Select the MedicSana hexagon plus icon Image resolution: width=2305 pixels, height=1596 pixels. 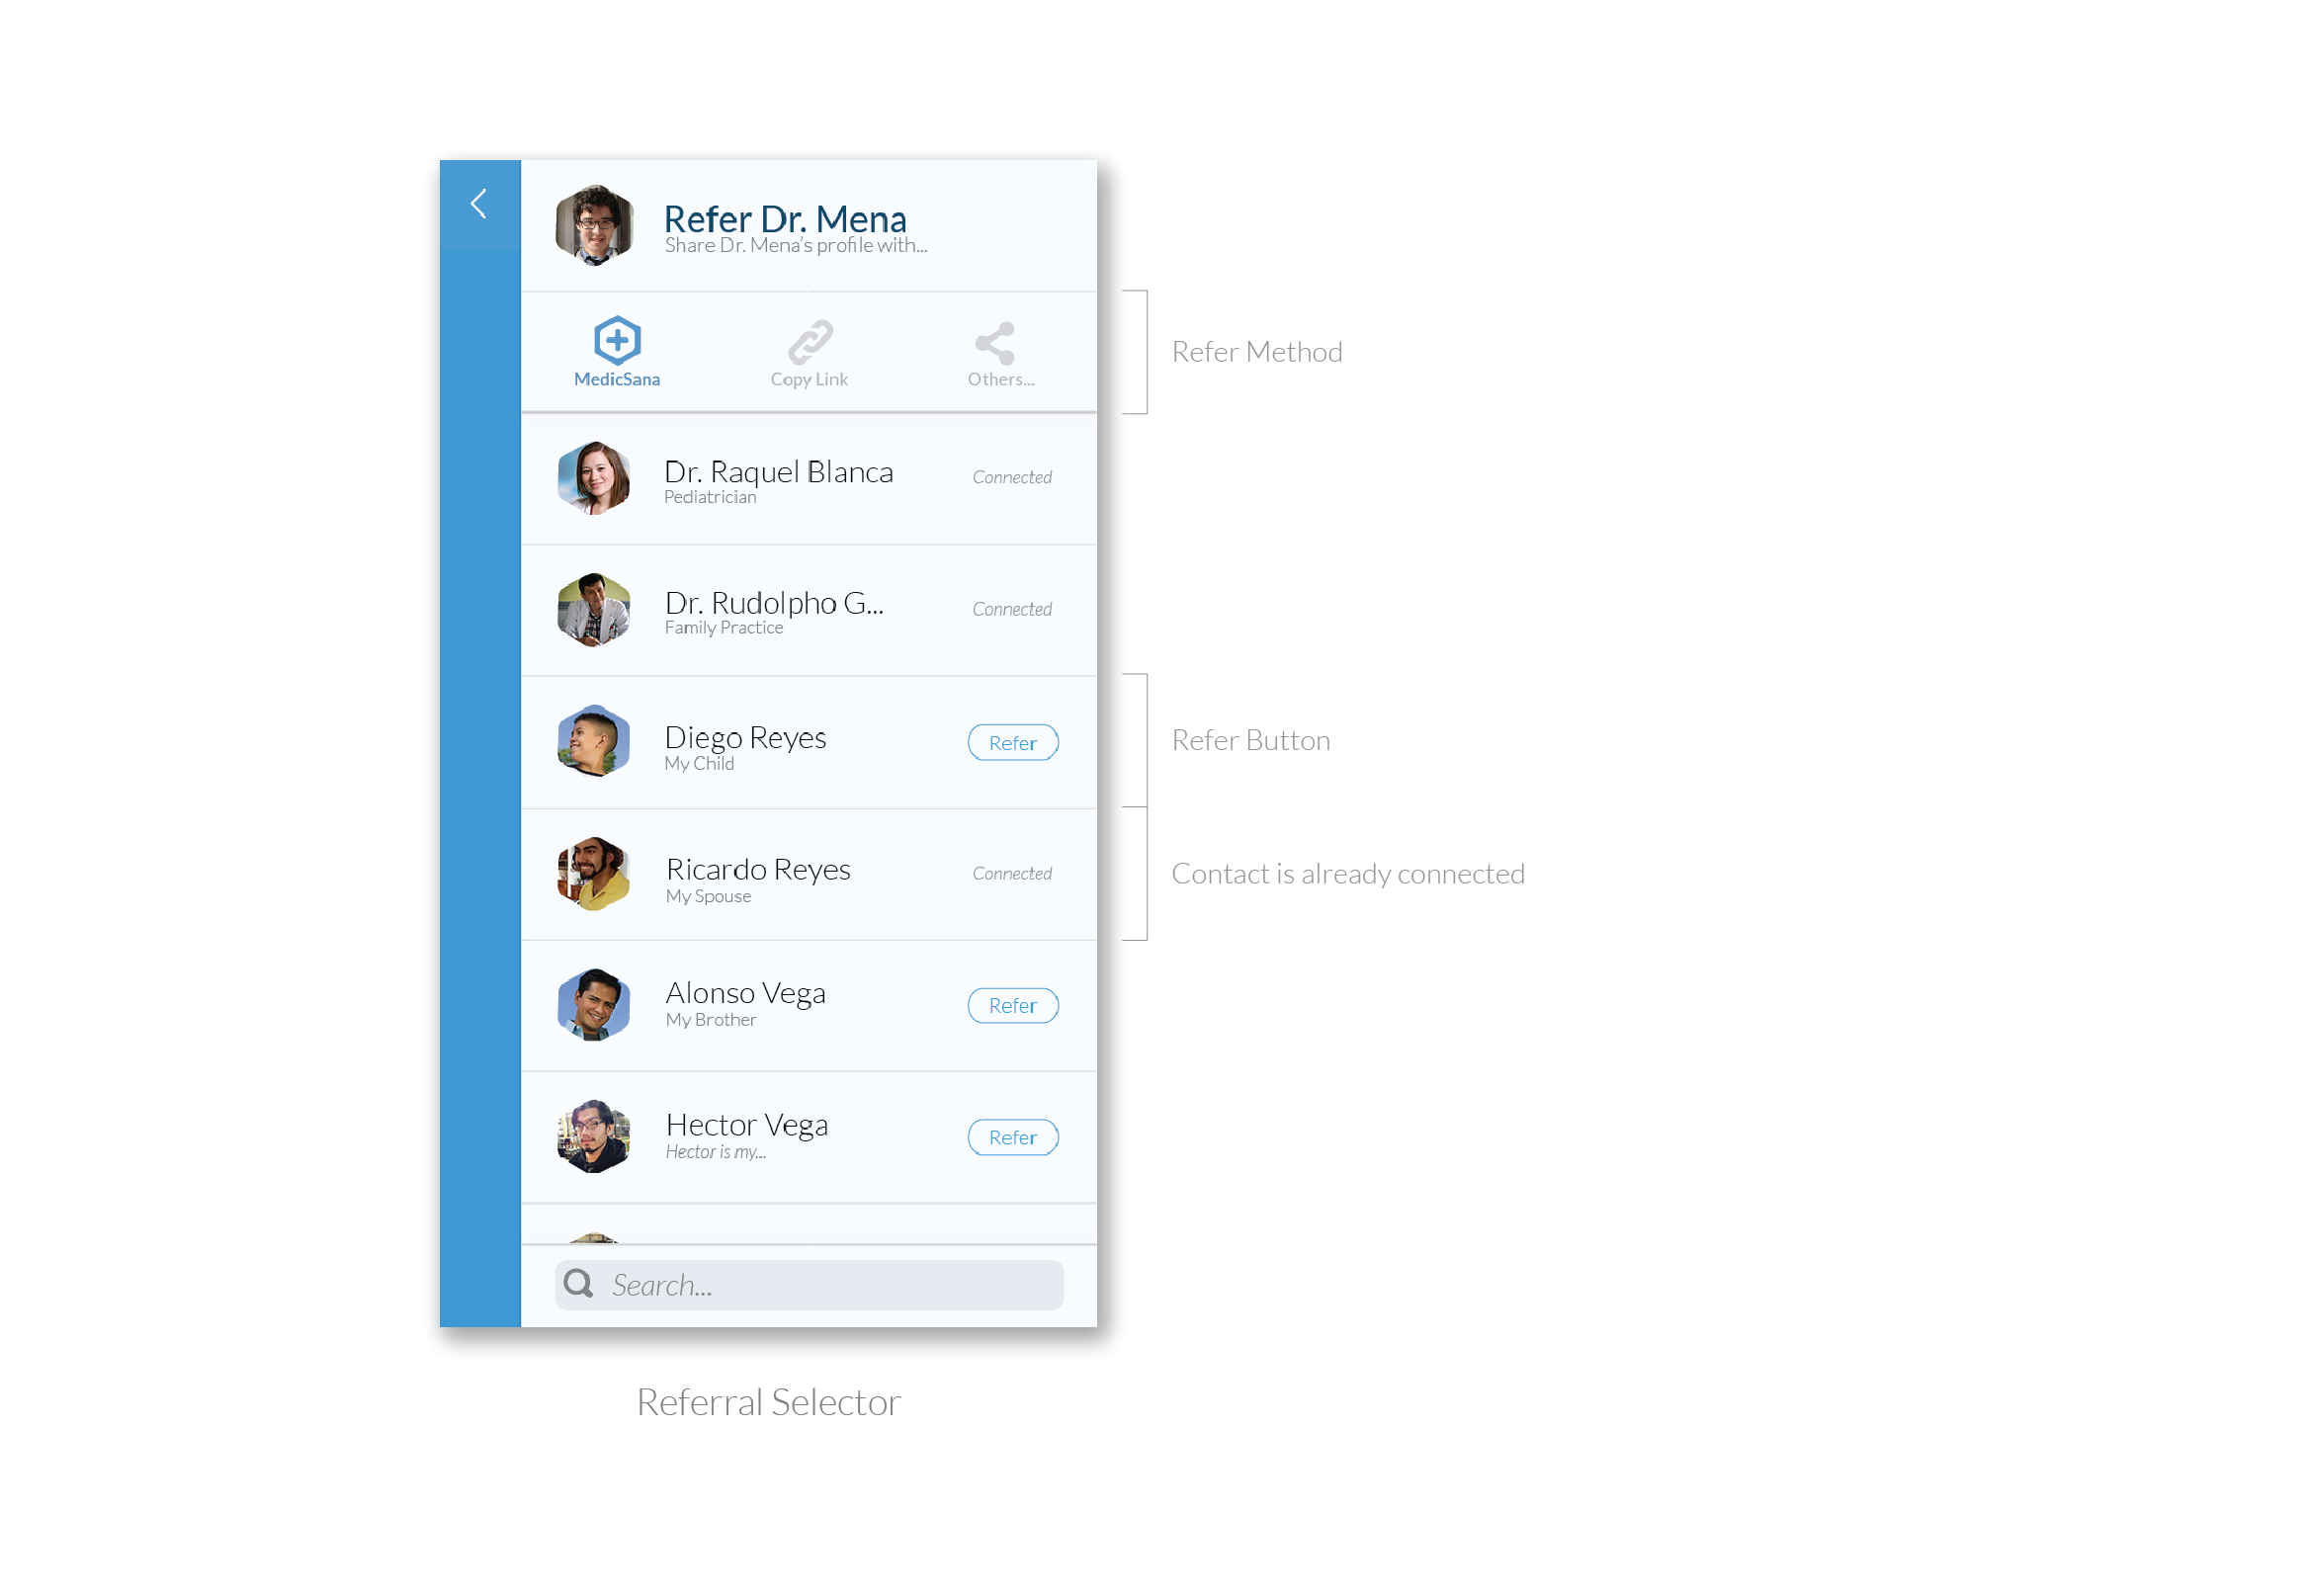tap(617, 341)
